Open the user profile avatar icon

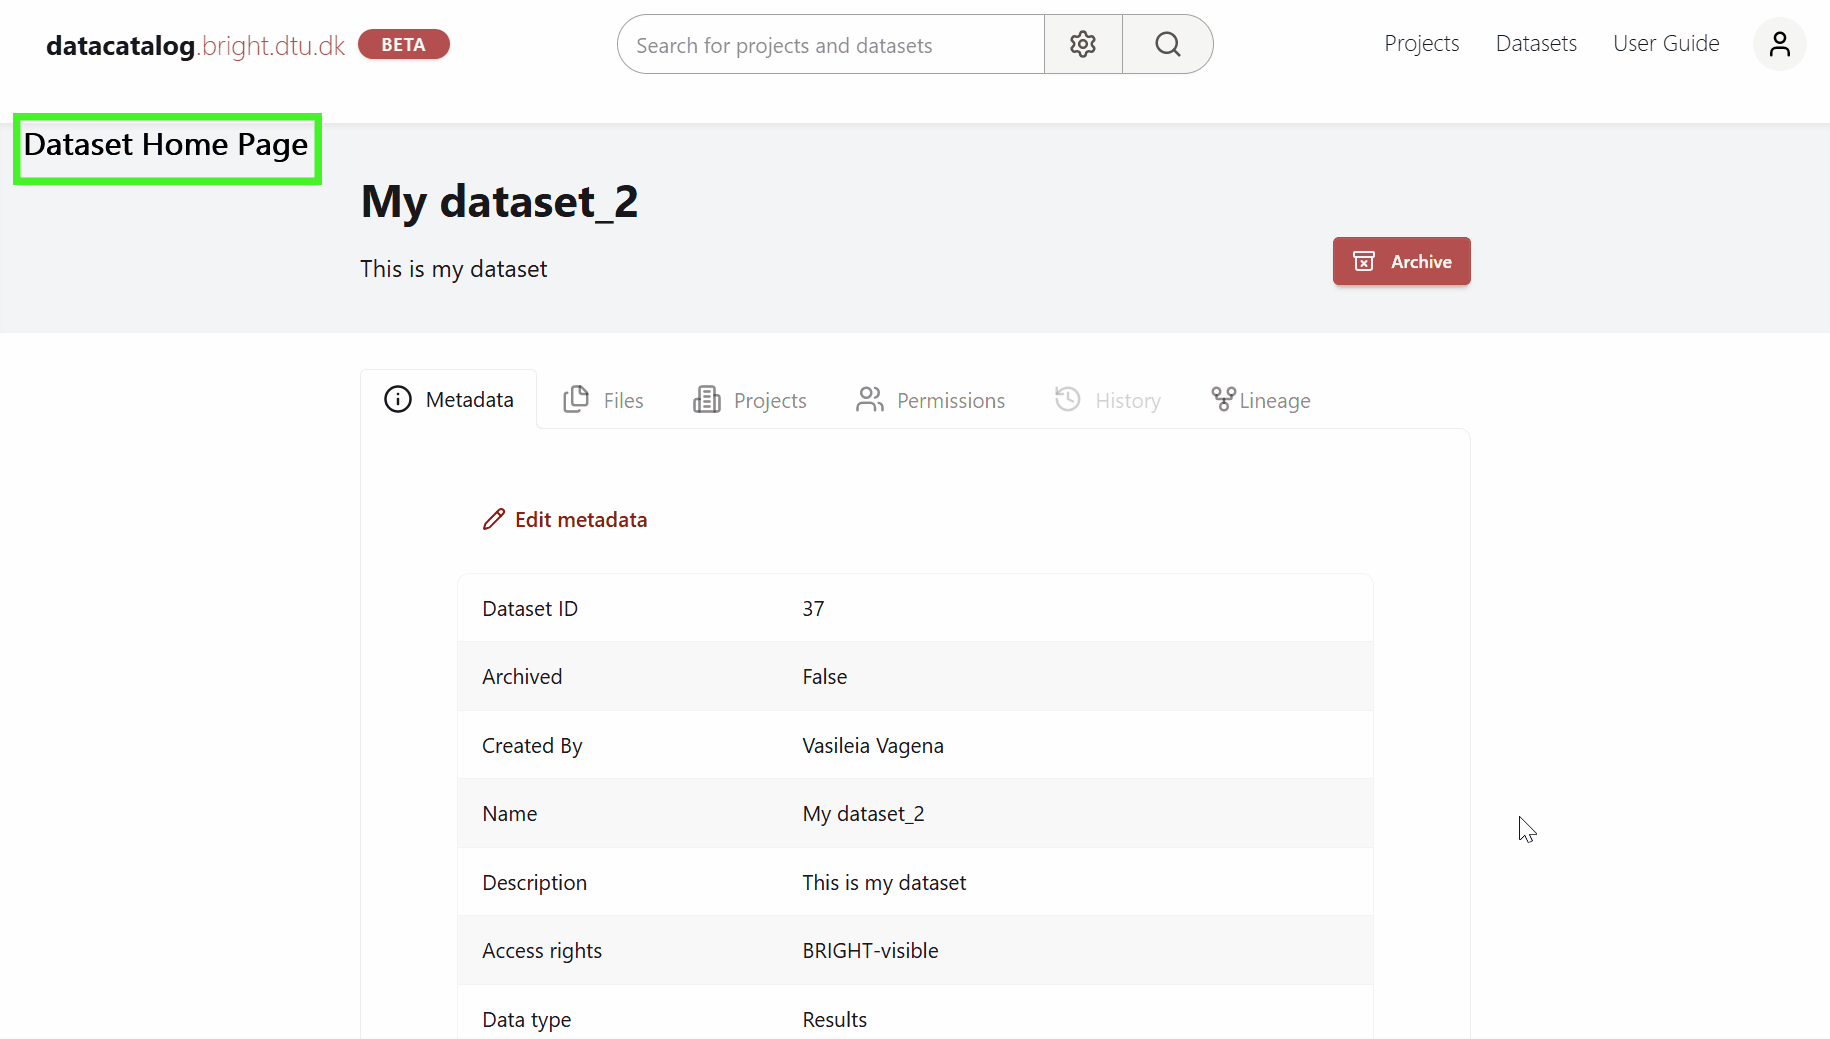[1780, 44]
